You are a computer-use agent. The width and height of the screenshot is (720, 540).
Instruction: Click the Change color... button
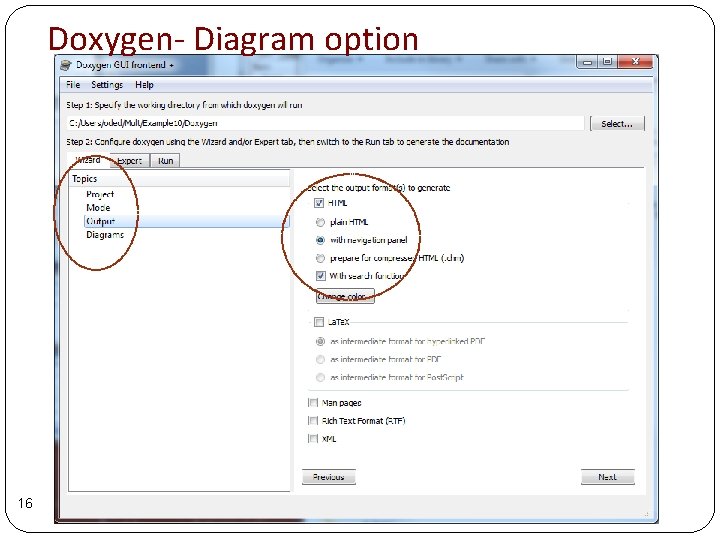[x=345, y=296]
